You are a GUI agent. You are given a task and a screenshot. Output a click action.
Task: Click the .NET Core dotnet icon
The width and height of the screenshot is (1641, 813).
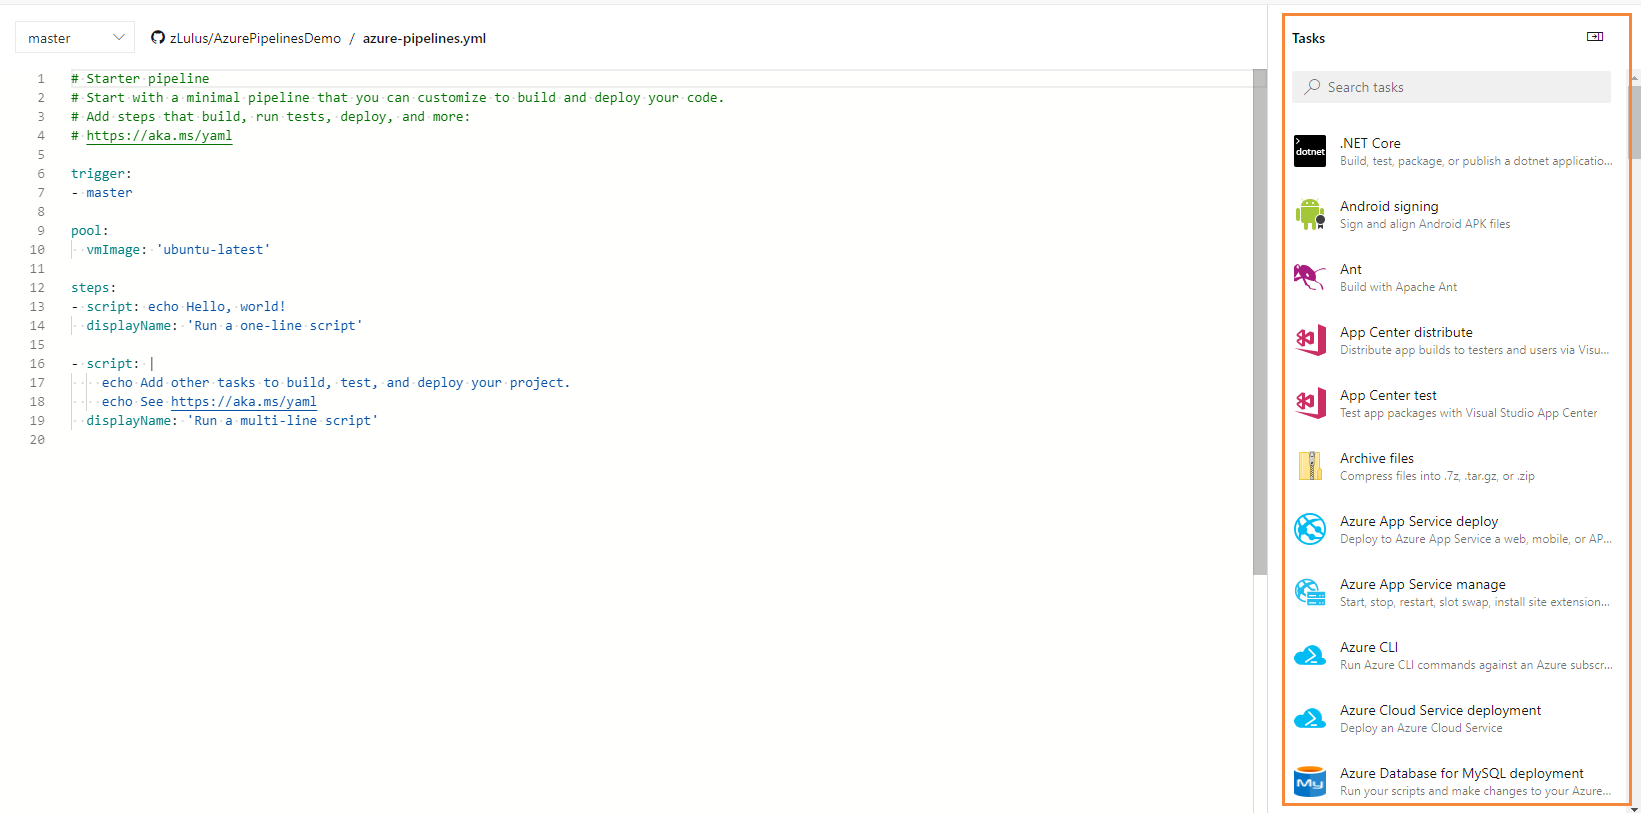tap(1309, 151)
